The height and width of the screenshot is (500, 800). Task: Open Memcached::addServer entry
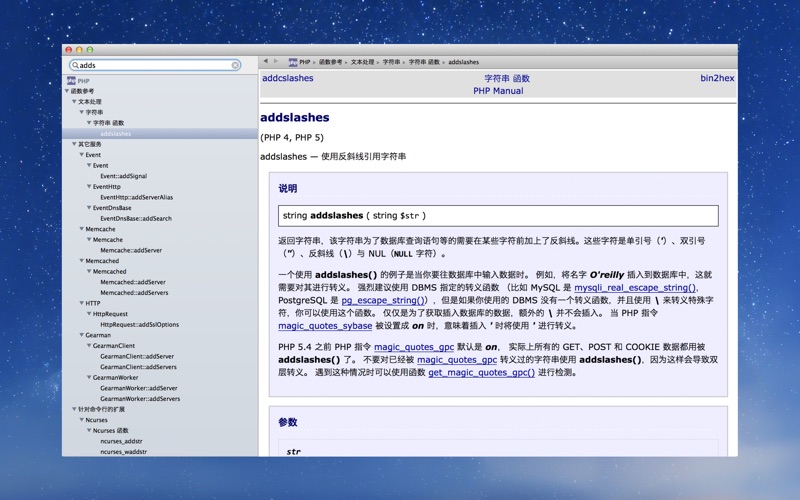133,282
